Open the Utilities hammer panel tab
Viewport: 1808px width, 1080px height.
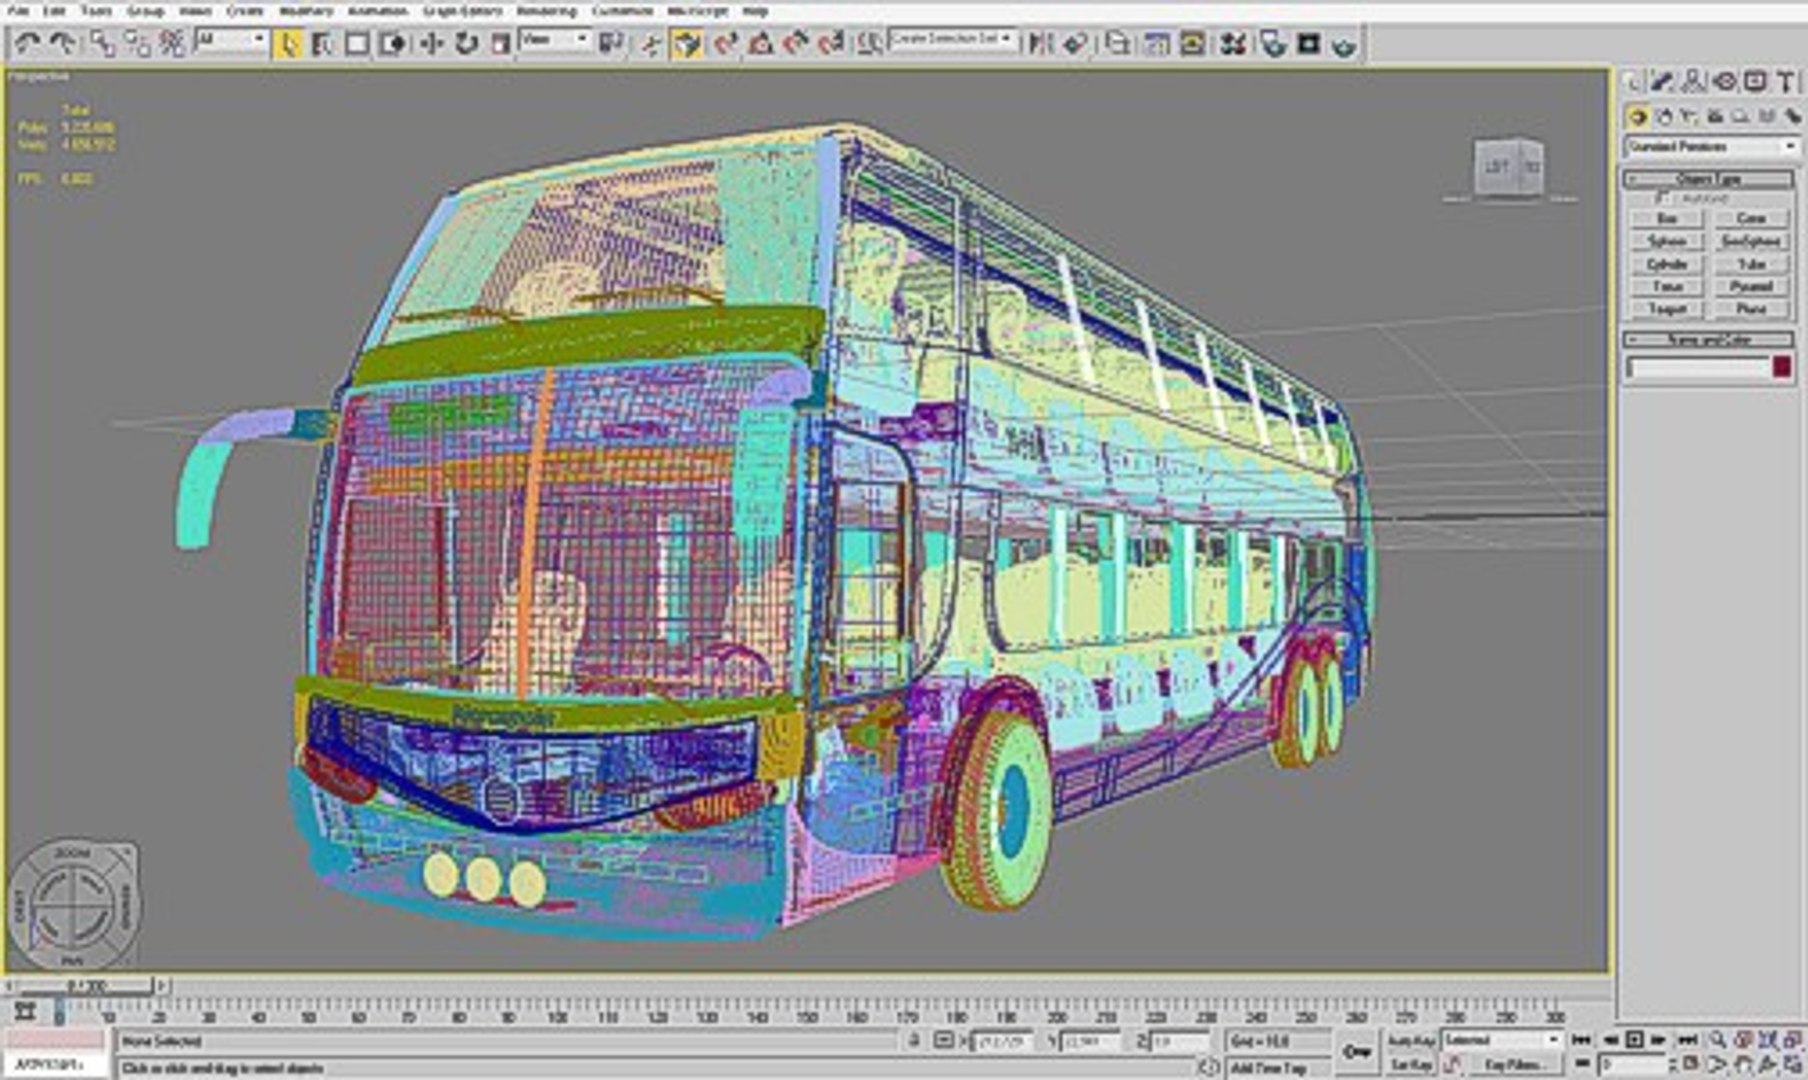click(1785, 81)
